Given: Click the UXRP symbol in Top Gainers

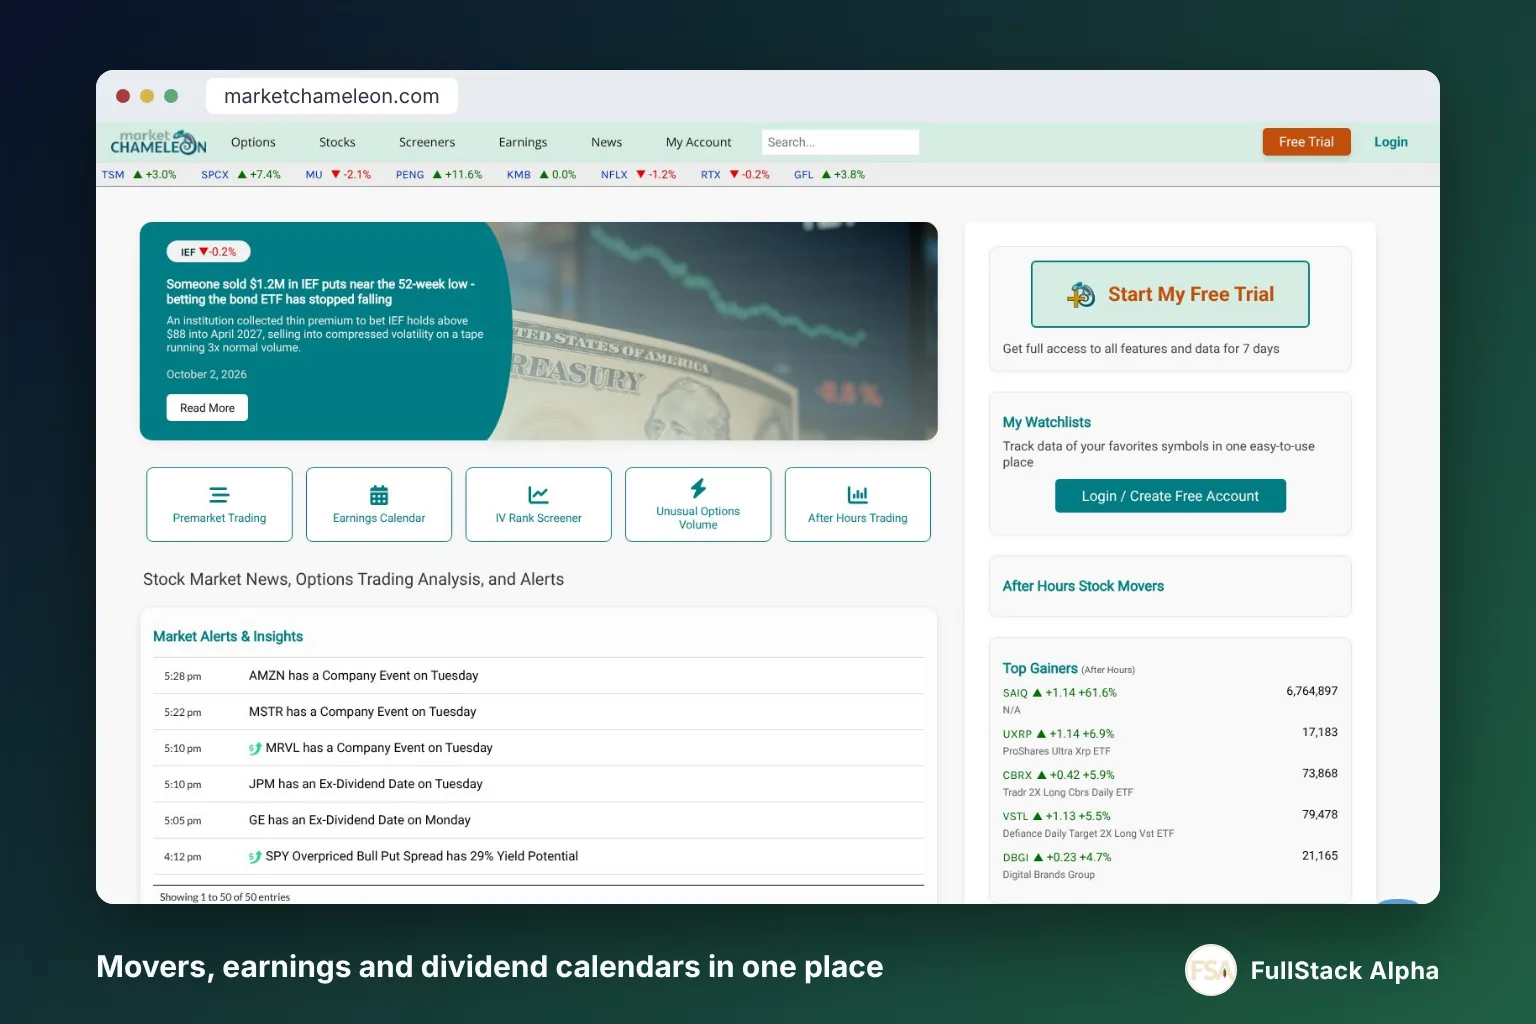Looking at the screenshot, I should 1017,734.
